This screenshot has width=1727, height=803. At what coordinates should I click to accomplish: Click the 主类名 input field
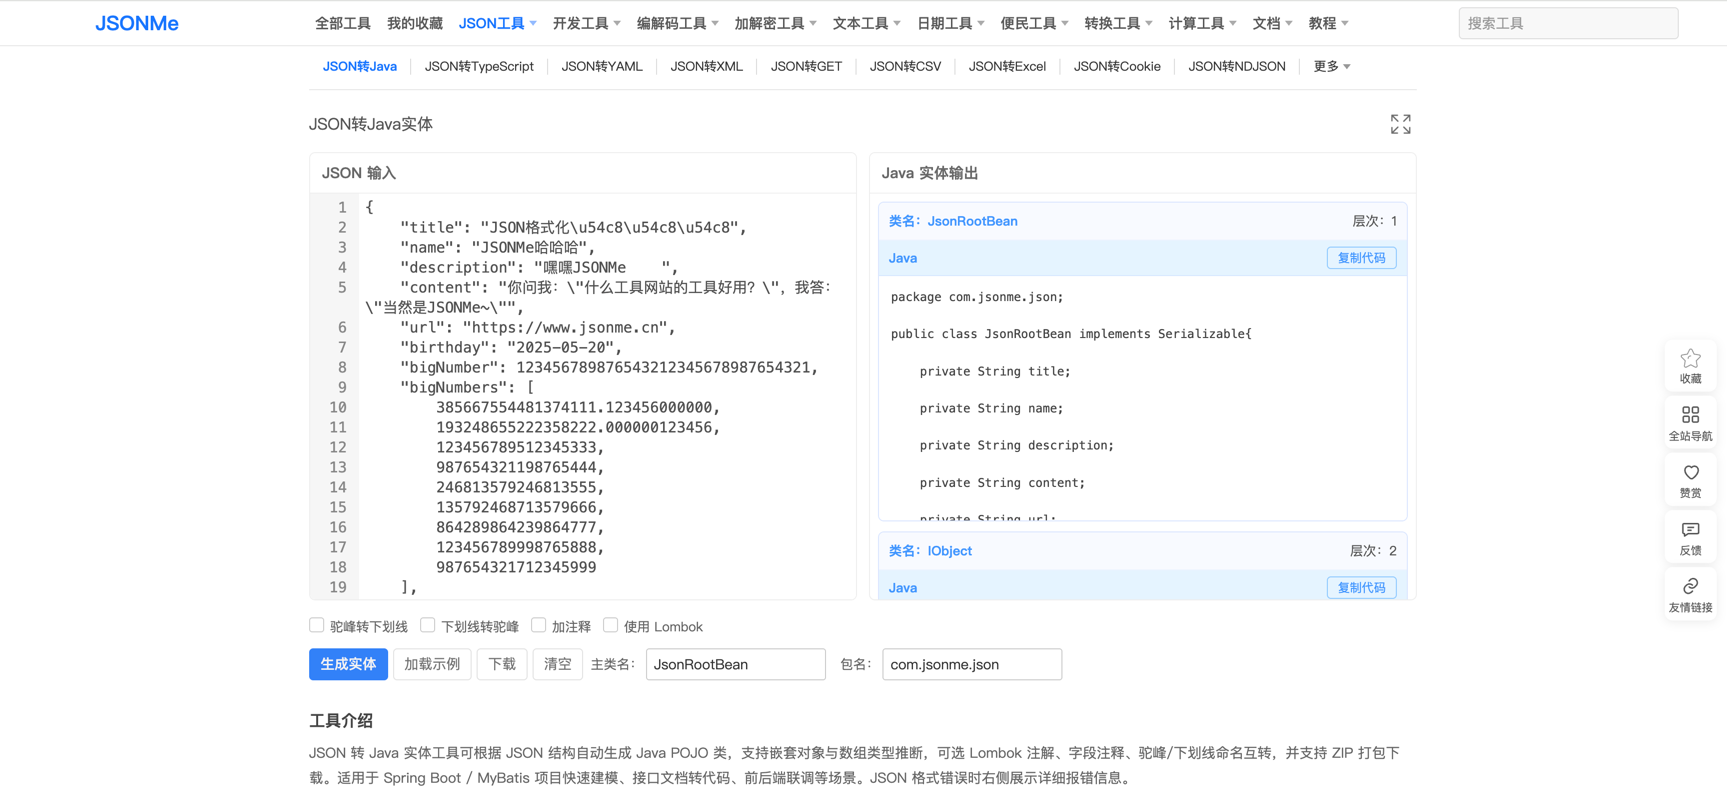[x=735, y=664]
